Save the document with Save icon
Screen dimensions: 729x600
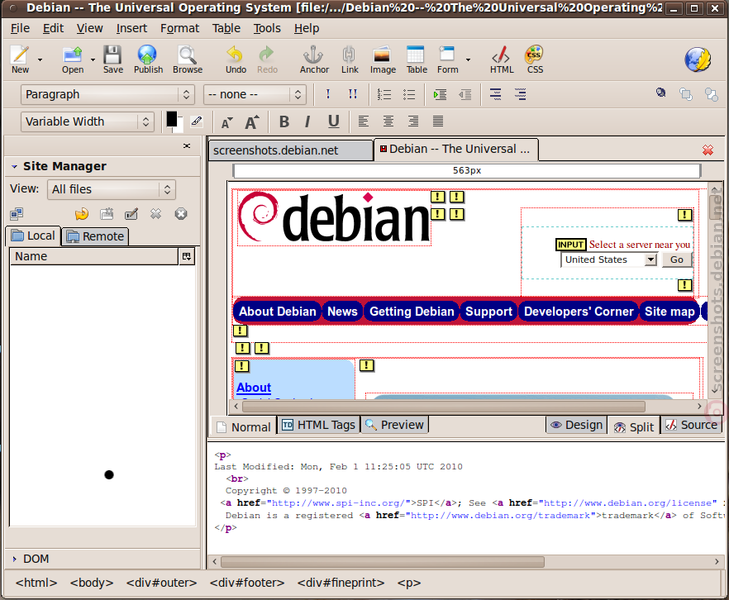click(113, 59)
